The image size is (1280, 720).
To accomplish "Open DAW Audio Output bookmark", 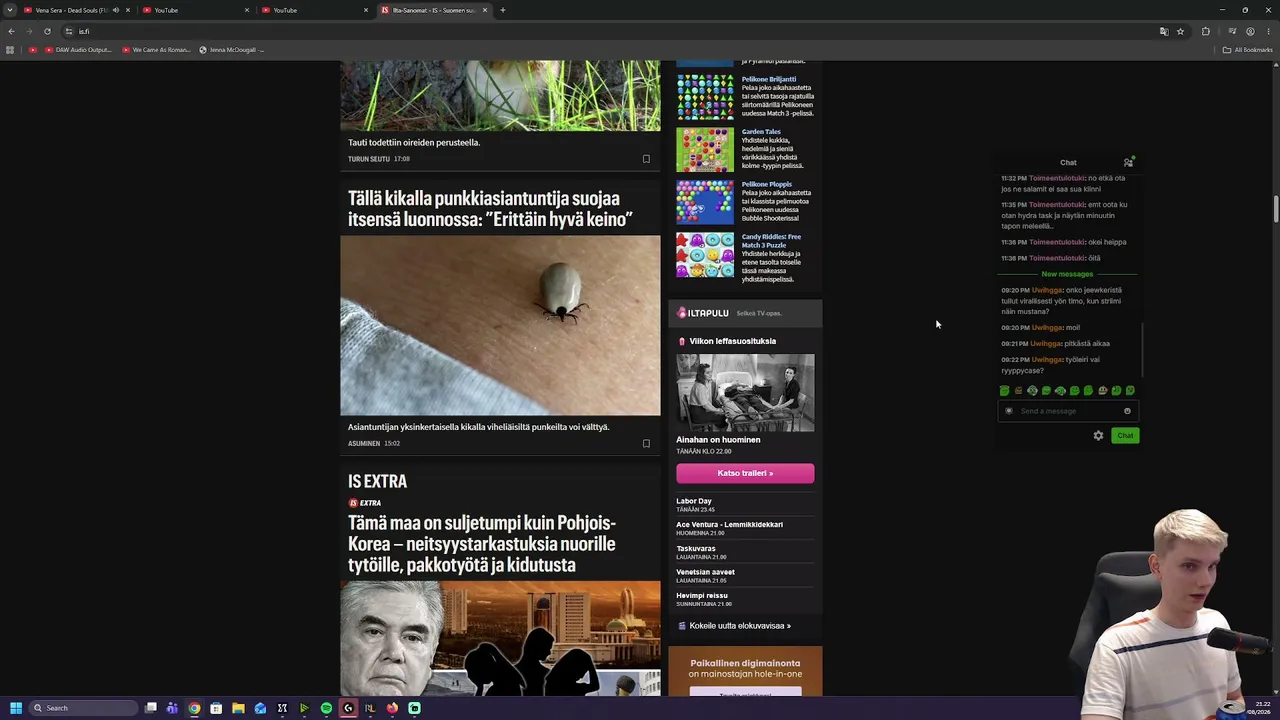I will [78, 50].
